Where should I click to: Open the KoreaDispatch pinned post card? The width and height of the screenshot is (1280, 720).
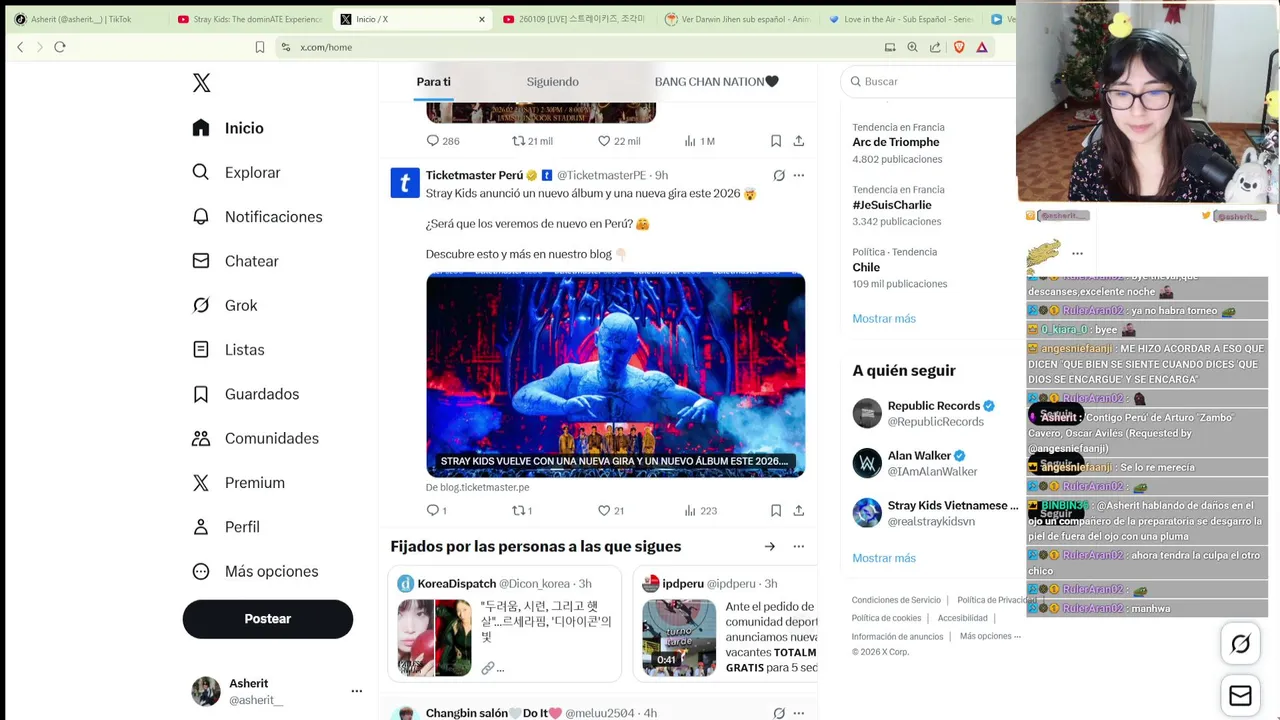(505, 624)
